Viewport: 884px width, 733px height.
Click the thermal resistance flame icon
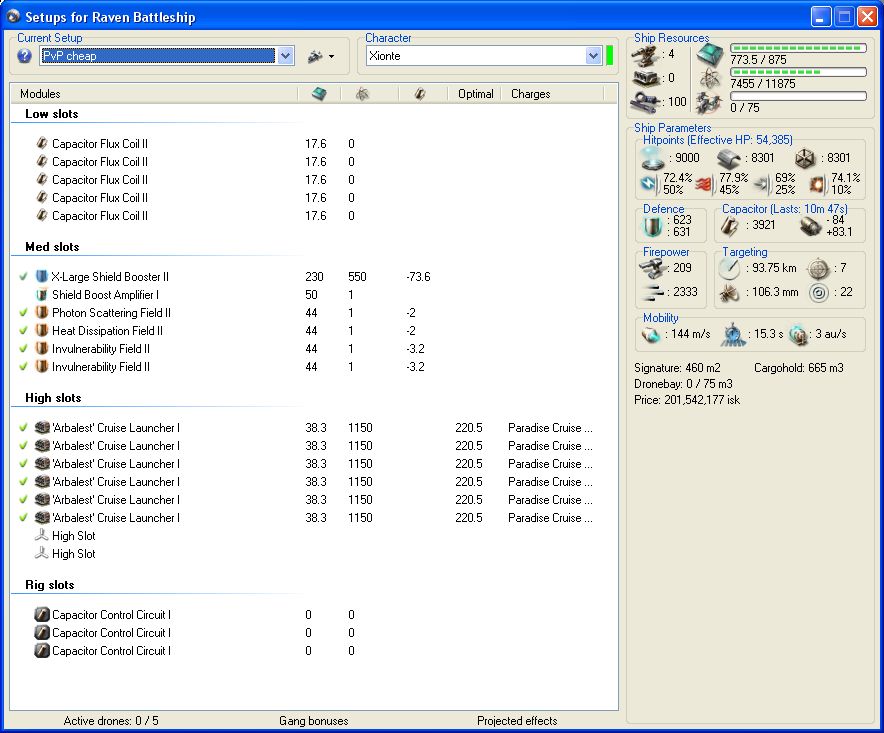703,184
